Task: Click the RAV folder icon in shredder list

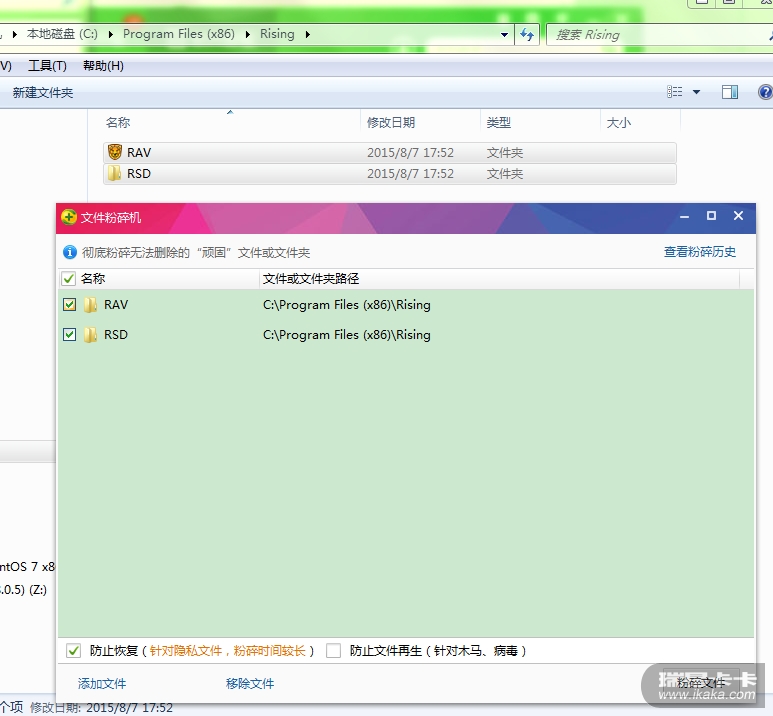Action: 90,305
